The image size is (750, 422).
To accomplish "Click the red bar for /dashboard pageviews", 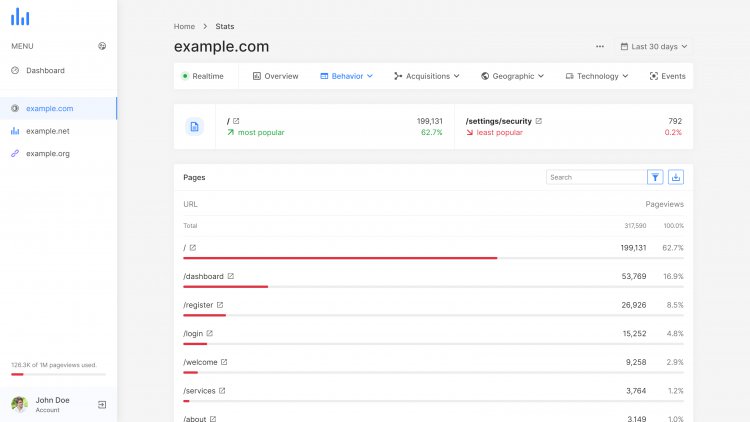I will (x=225, y=287).
